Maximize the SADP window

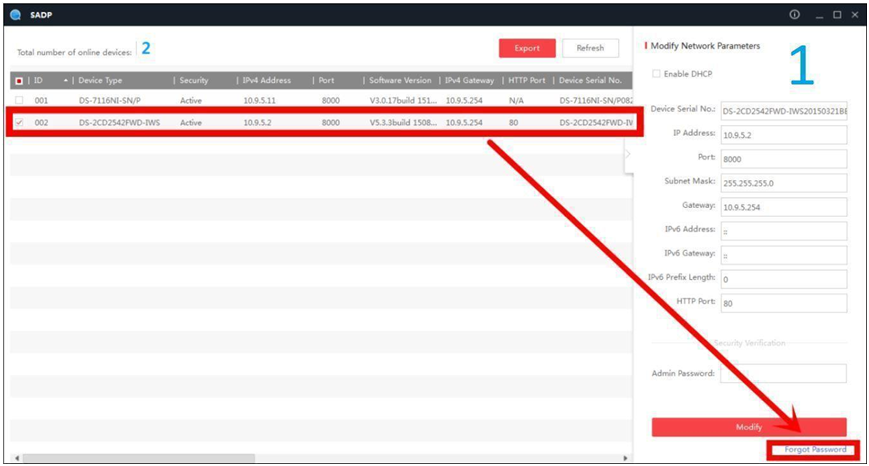836,15
